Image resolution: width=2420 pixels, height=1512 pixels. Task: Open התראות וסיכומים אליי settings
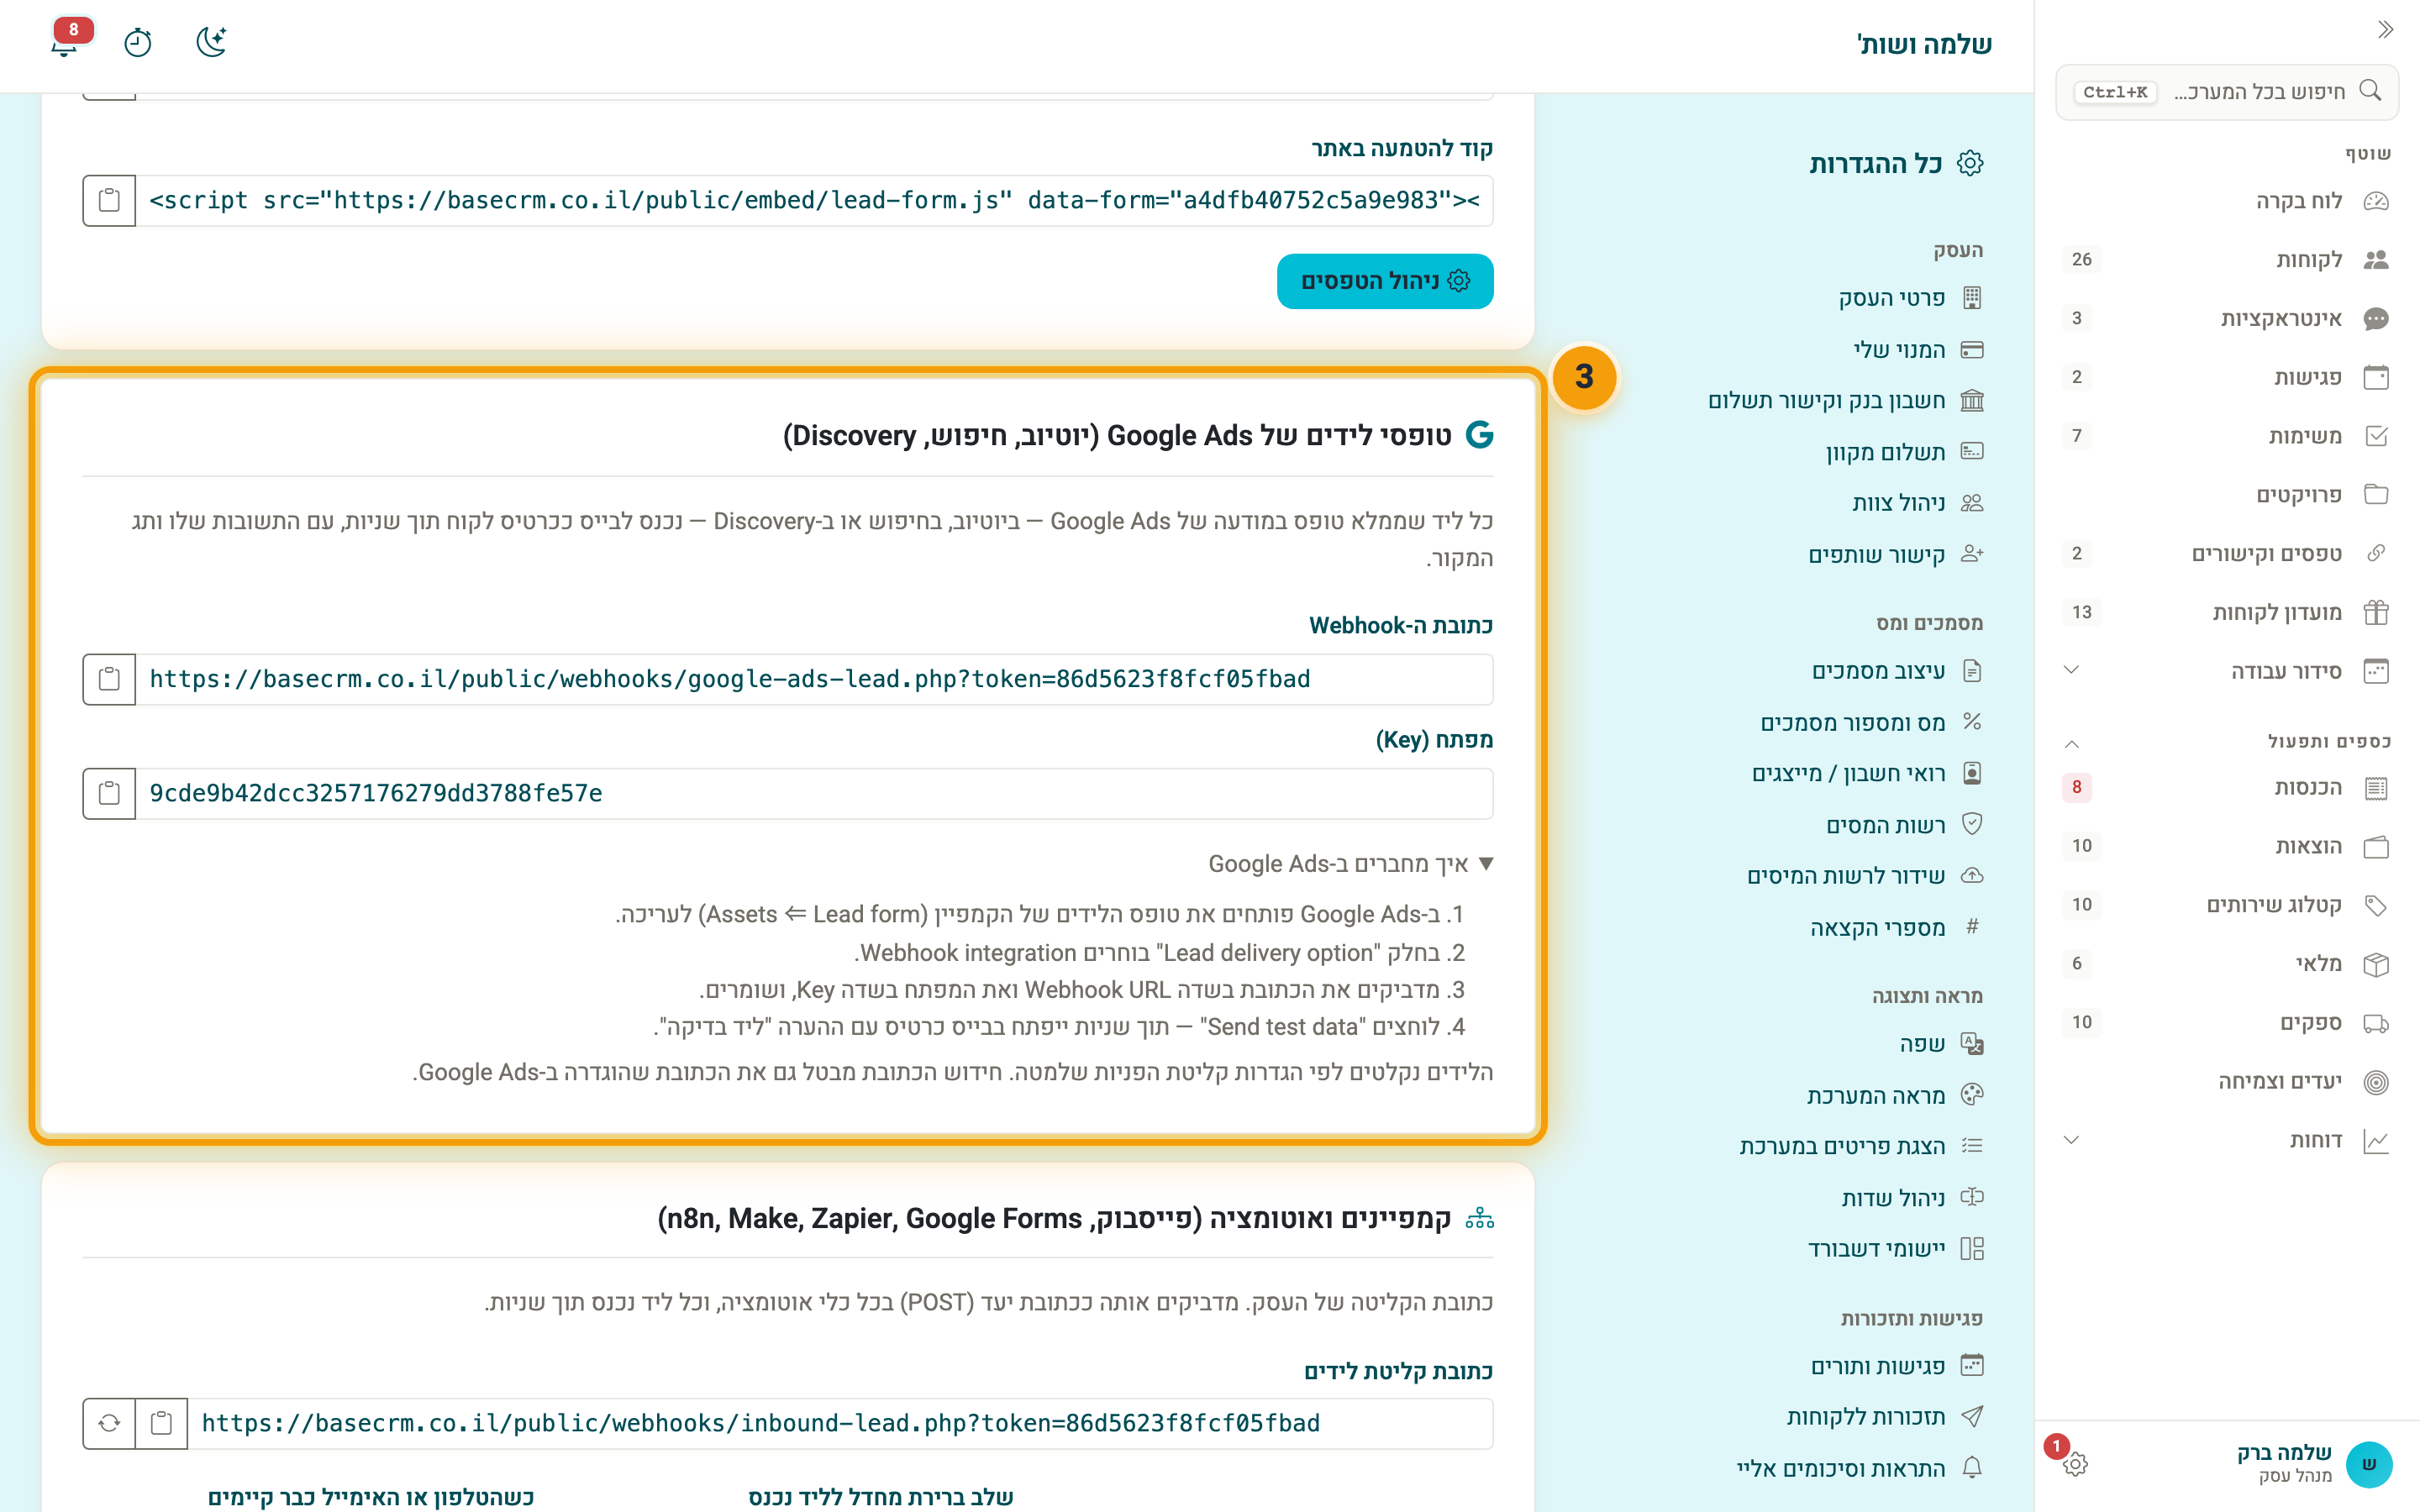pyautogui.click(x=1860, y=1469)
